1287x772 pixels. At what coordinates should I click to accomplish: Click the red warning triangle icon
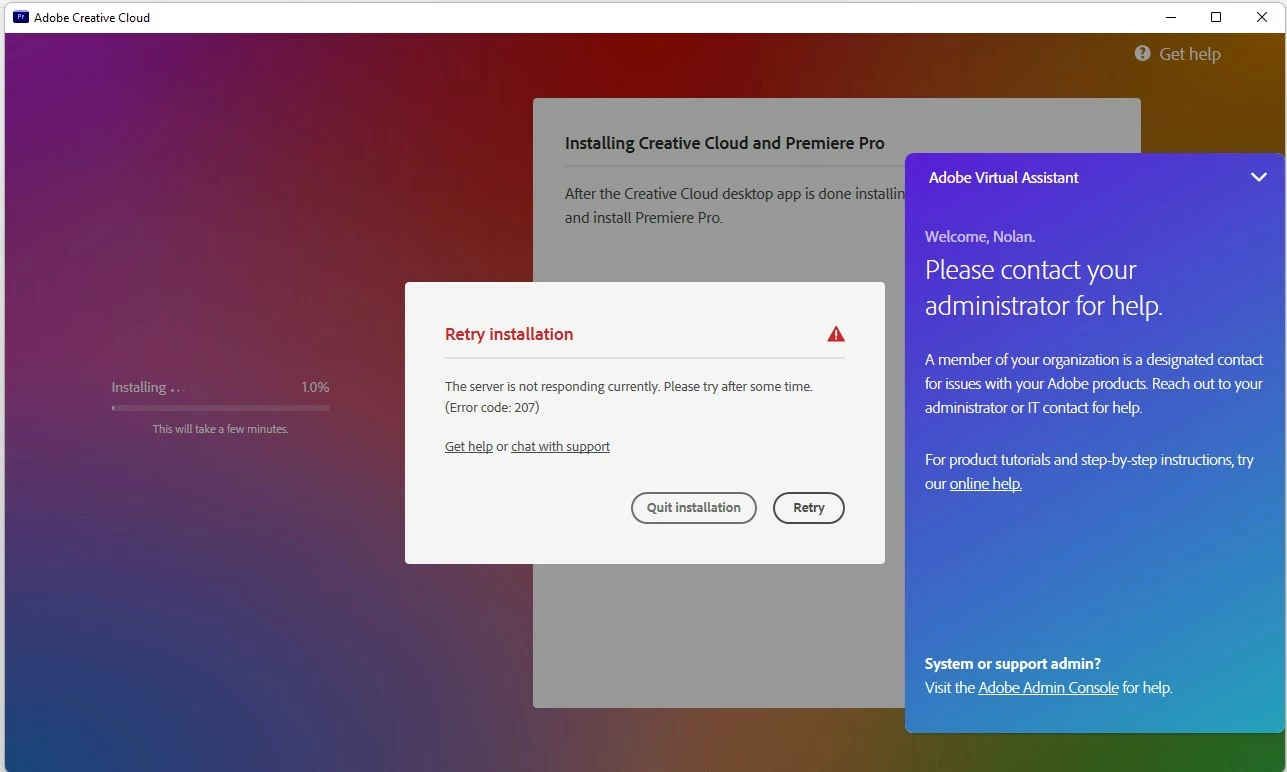point(836,334)
